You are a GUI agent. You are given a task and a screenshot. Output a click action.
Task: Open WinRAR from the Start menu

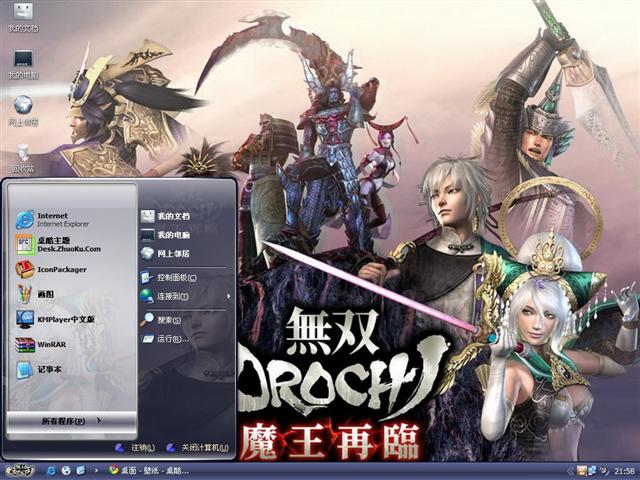[41, 344]
